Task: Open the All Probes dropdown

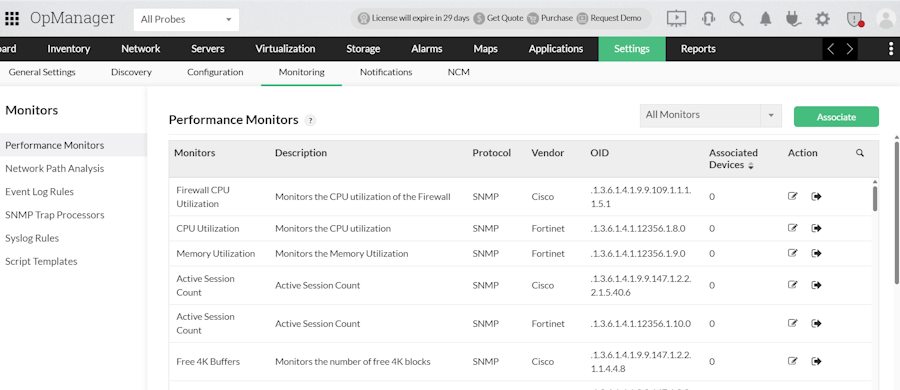Action: click(187, 20)
